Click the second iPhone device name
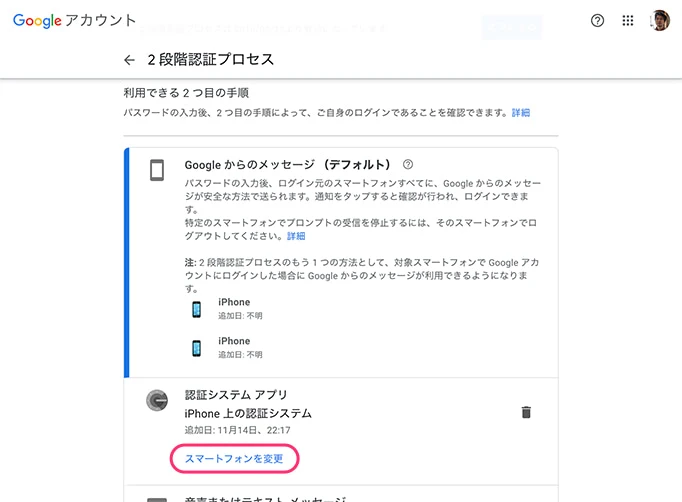The width and height of the screenshot is (682, 502). pos(234,341)
